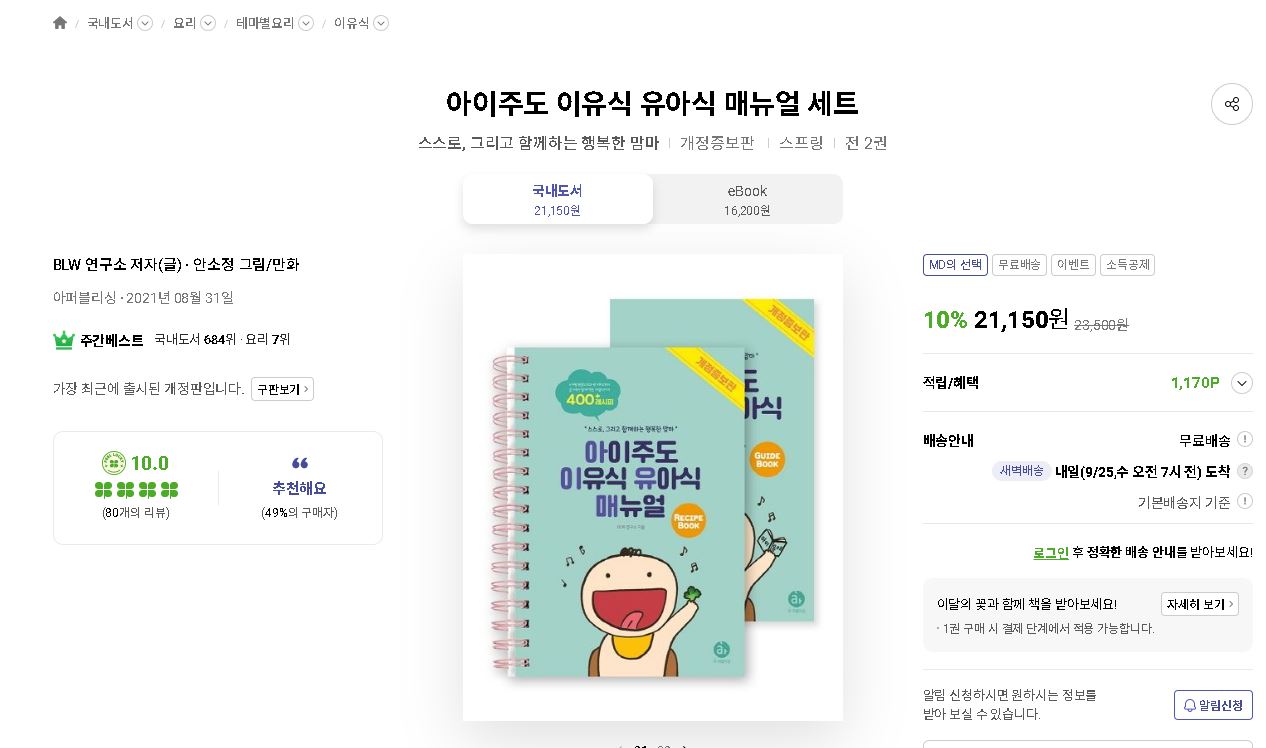
Task: Click the book cover image
Action: click(x=653, y=488)
